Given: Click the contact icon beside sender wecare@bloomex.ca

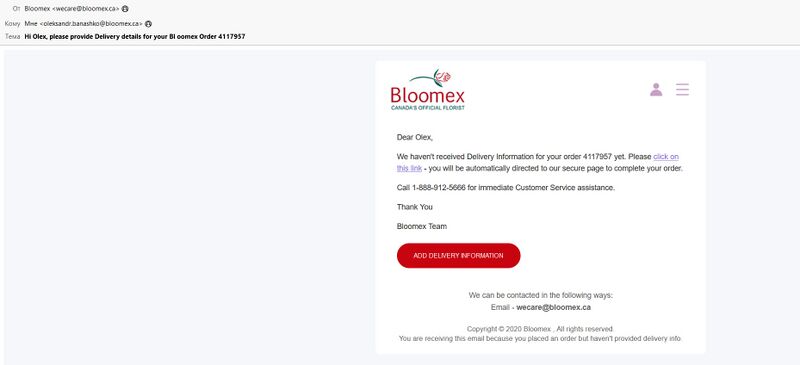Looking at the screenshot, I should [125, 9].
